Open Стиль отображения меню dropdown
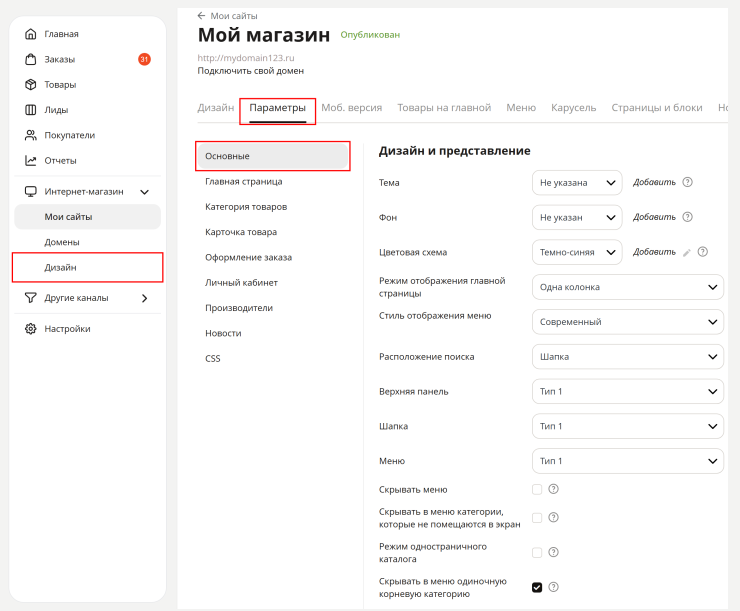This screenshot has height=611, width=740. (628, 322)
